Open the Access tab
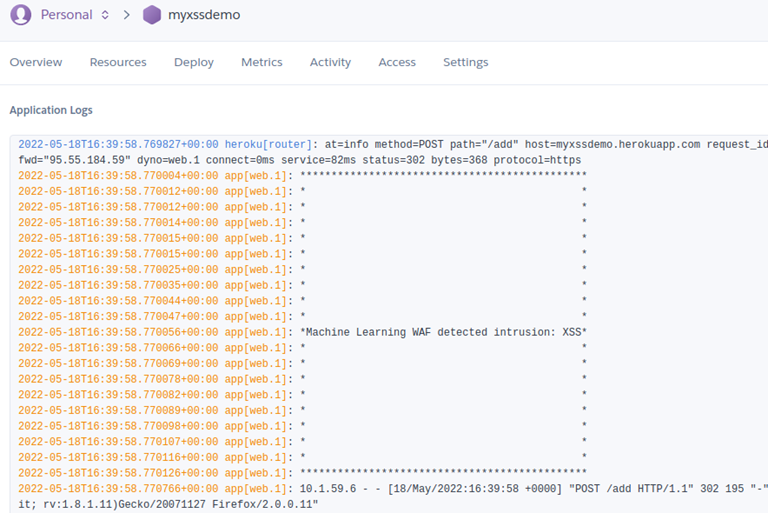 pyautogui.click(x=397, y=62)
